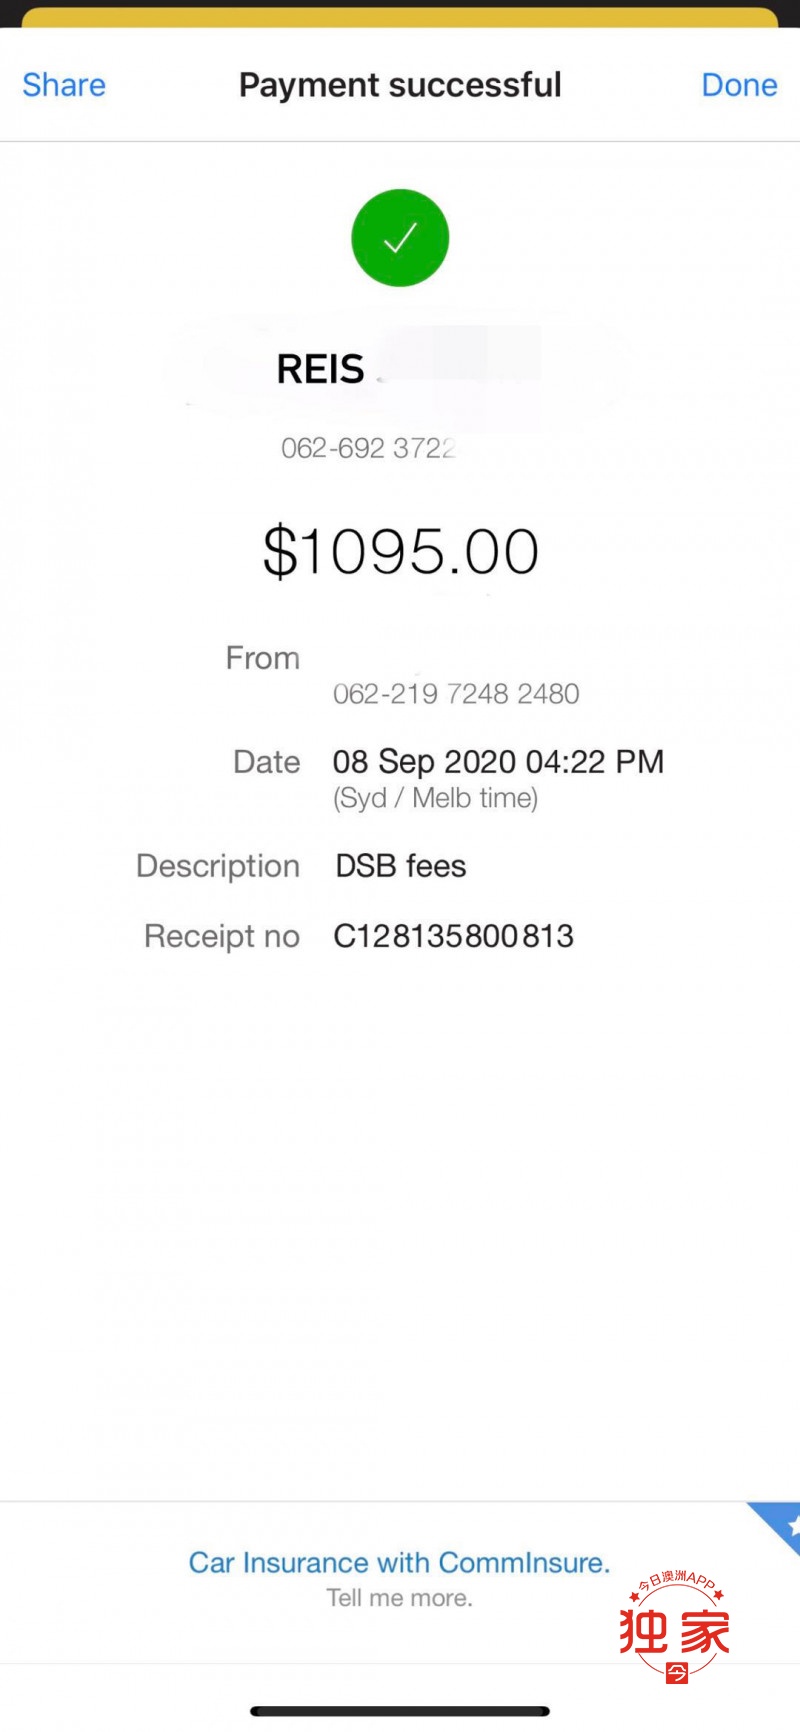Click the red 独家 watermark logo
The image size is (800, 1732).
click(x=676, y=1626)
